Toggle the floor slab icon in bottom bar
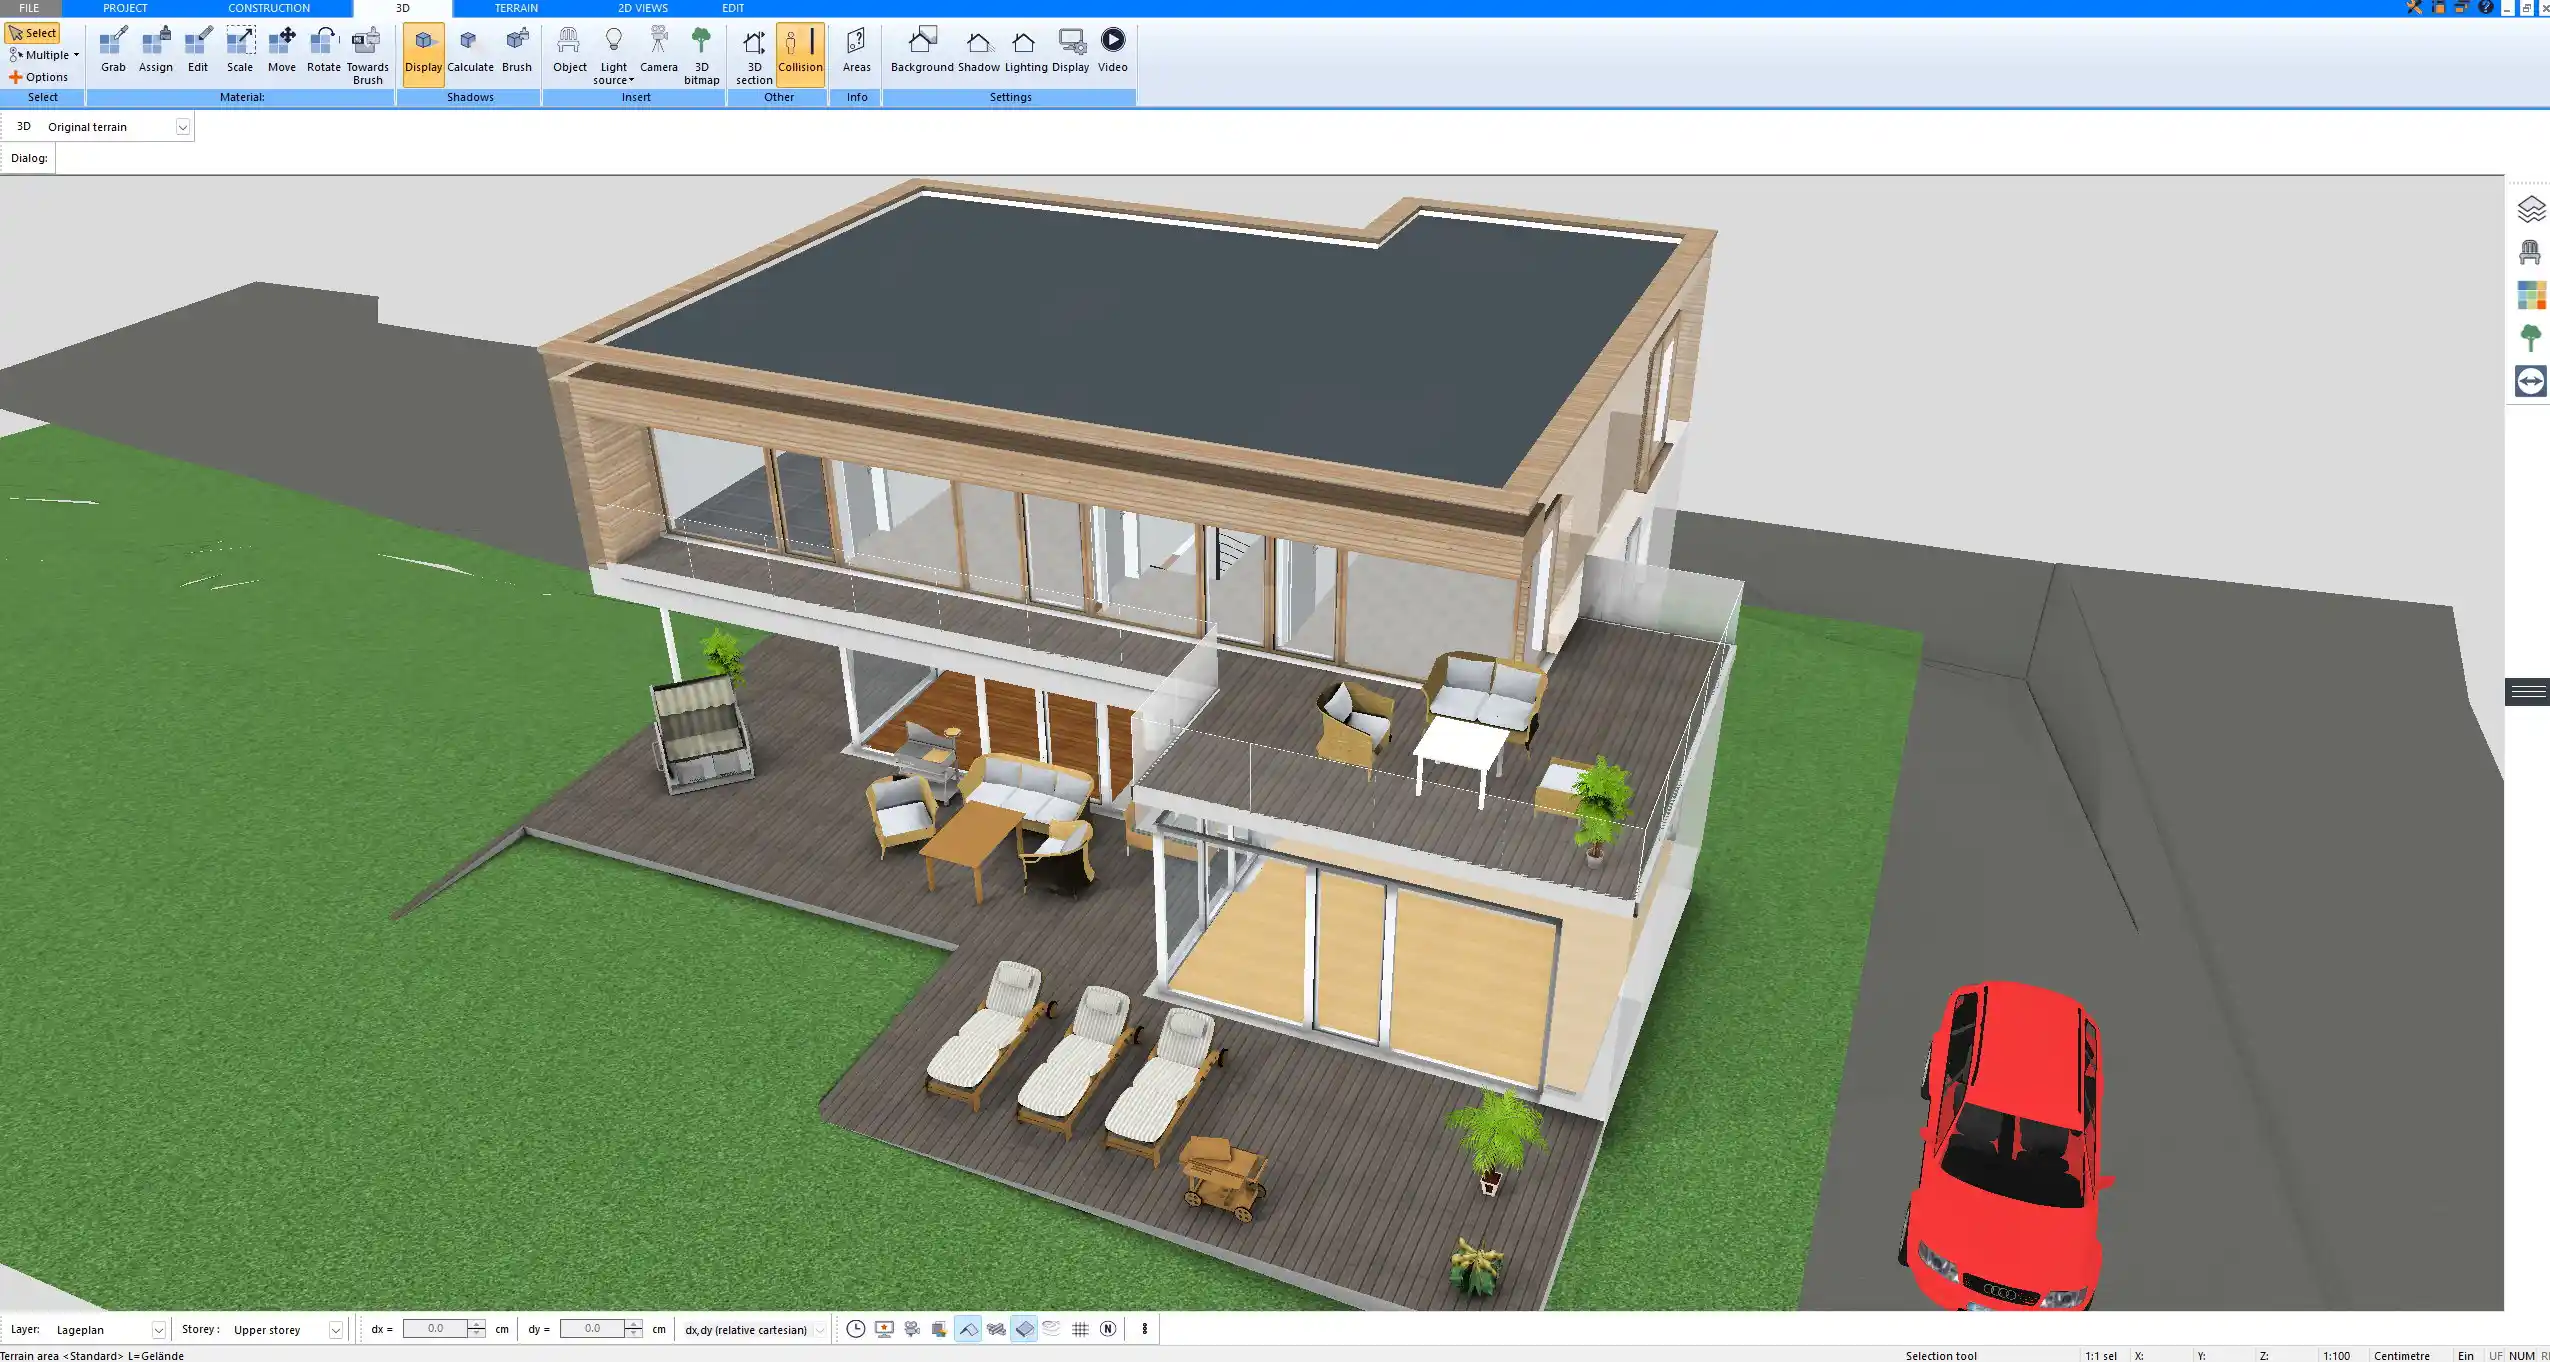The width and height of the screenshot is (2550, 1362). pyautogui.click(x=1024, y=1329)
